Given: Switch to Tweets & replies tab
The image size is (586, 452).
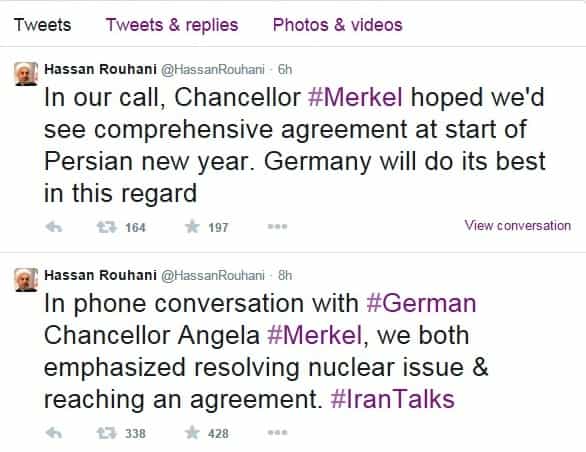Looking at the screenshot, I should [172, 25].
